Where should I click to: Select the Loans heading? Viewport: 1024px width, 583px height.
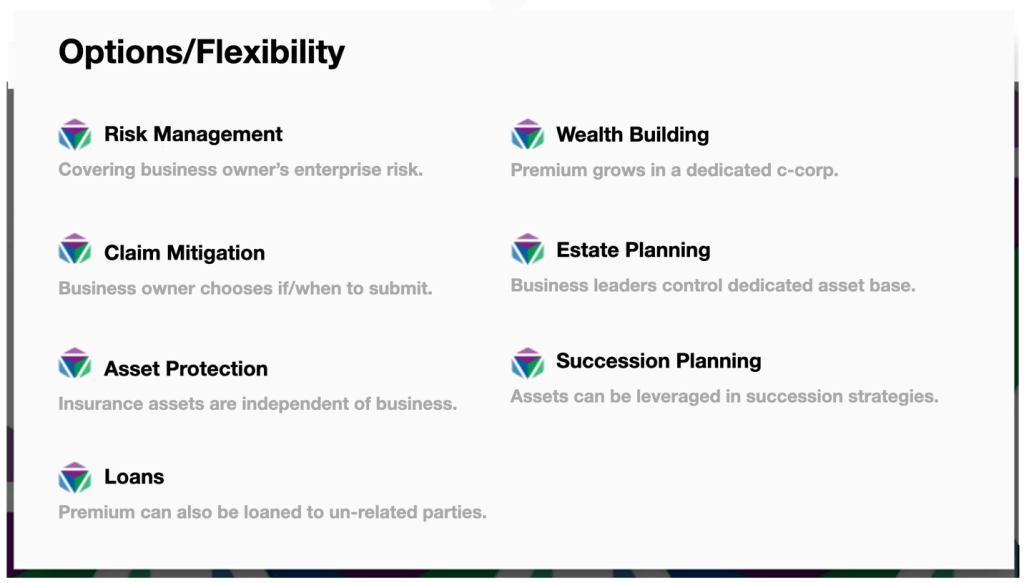coord(135,477)
